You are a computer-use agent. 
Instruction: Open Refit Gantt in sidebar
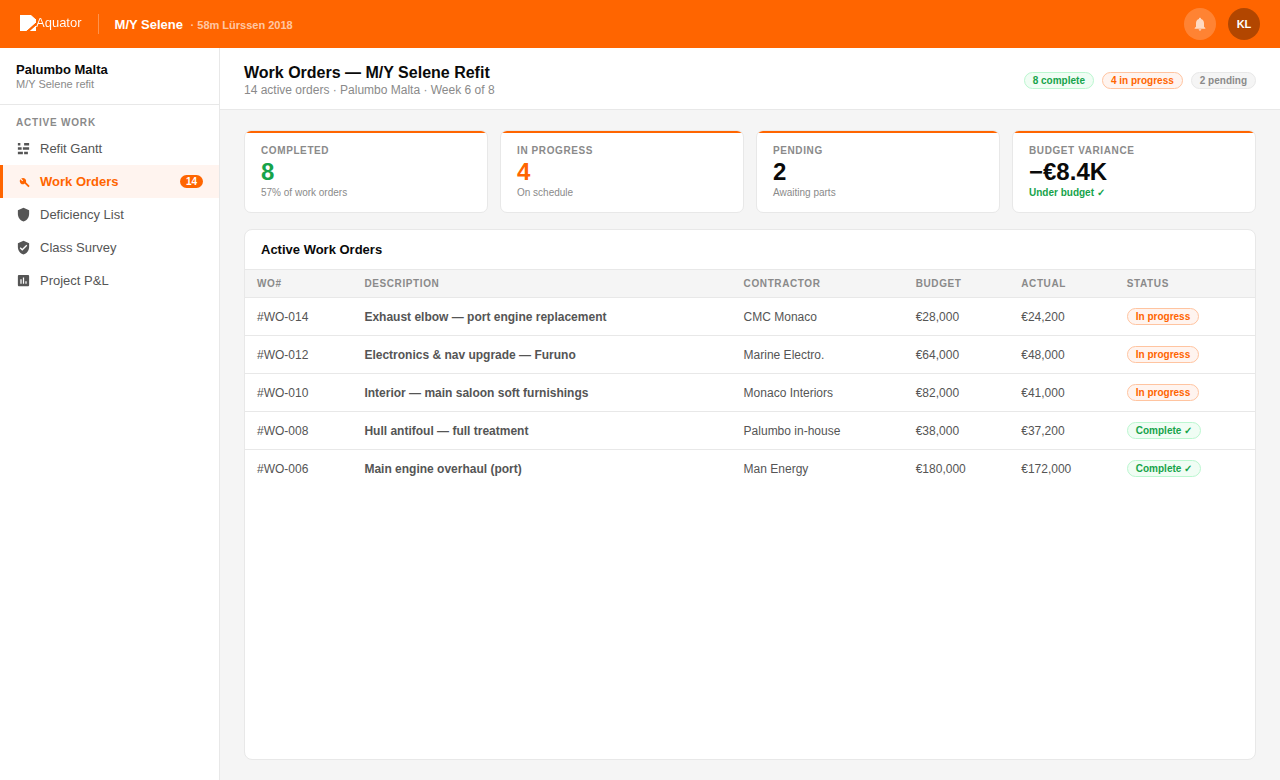click(110, 149)
